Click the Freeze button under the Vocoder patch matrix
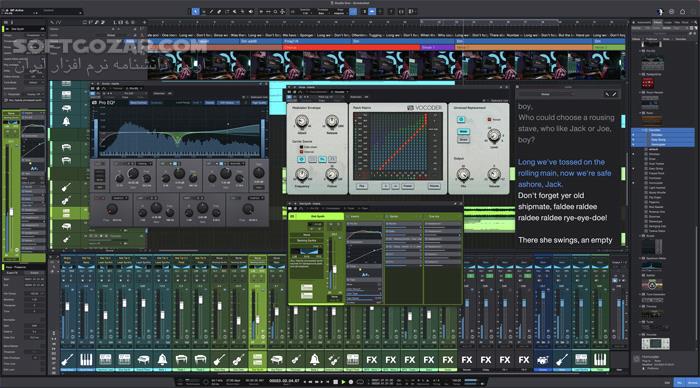 coord(408,186)
